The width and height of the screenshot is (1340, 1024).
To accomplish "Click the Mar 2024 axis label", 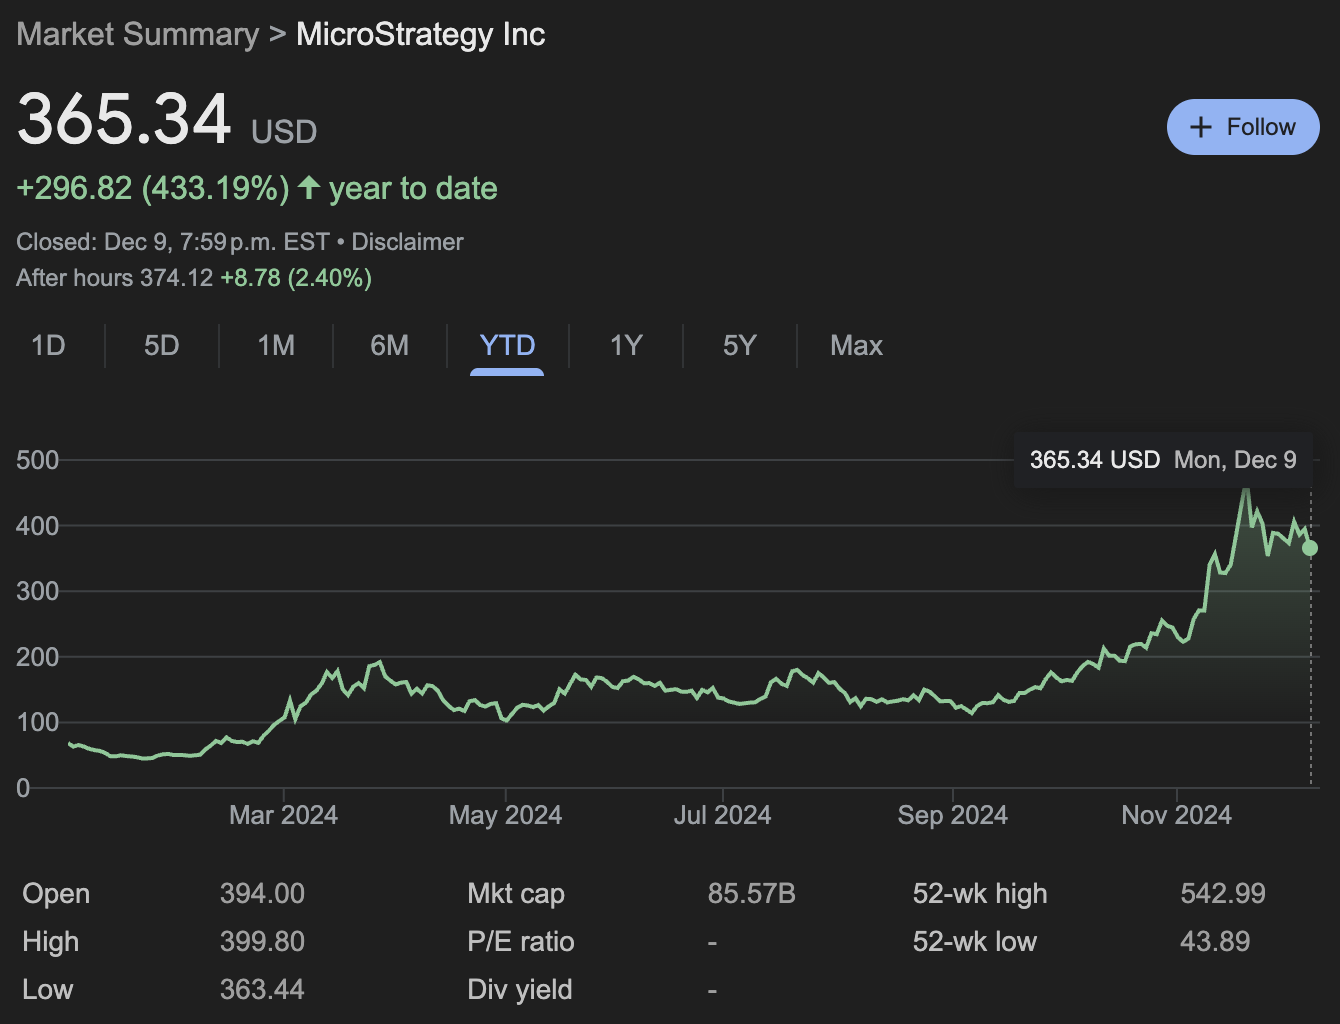I will coord(283,815).
